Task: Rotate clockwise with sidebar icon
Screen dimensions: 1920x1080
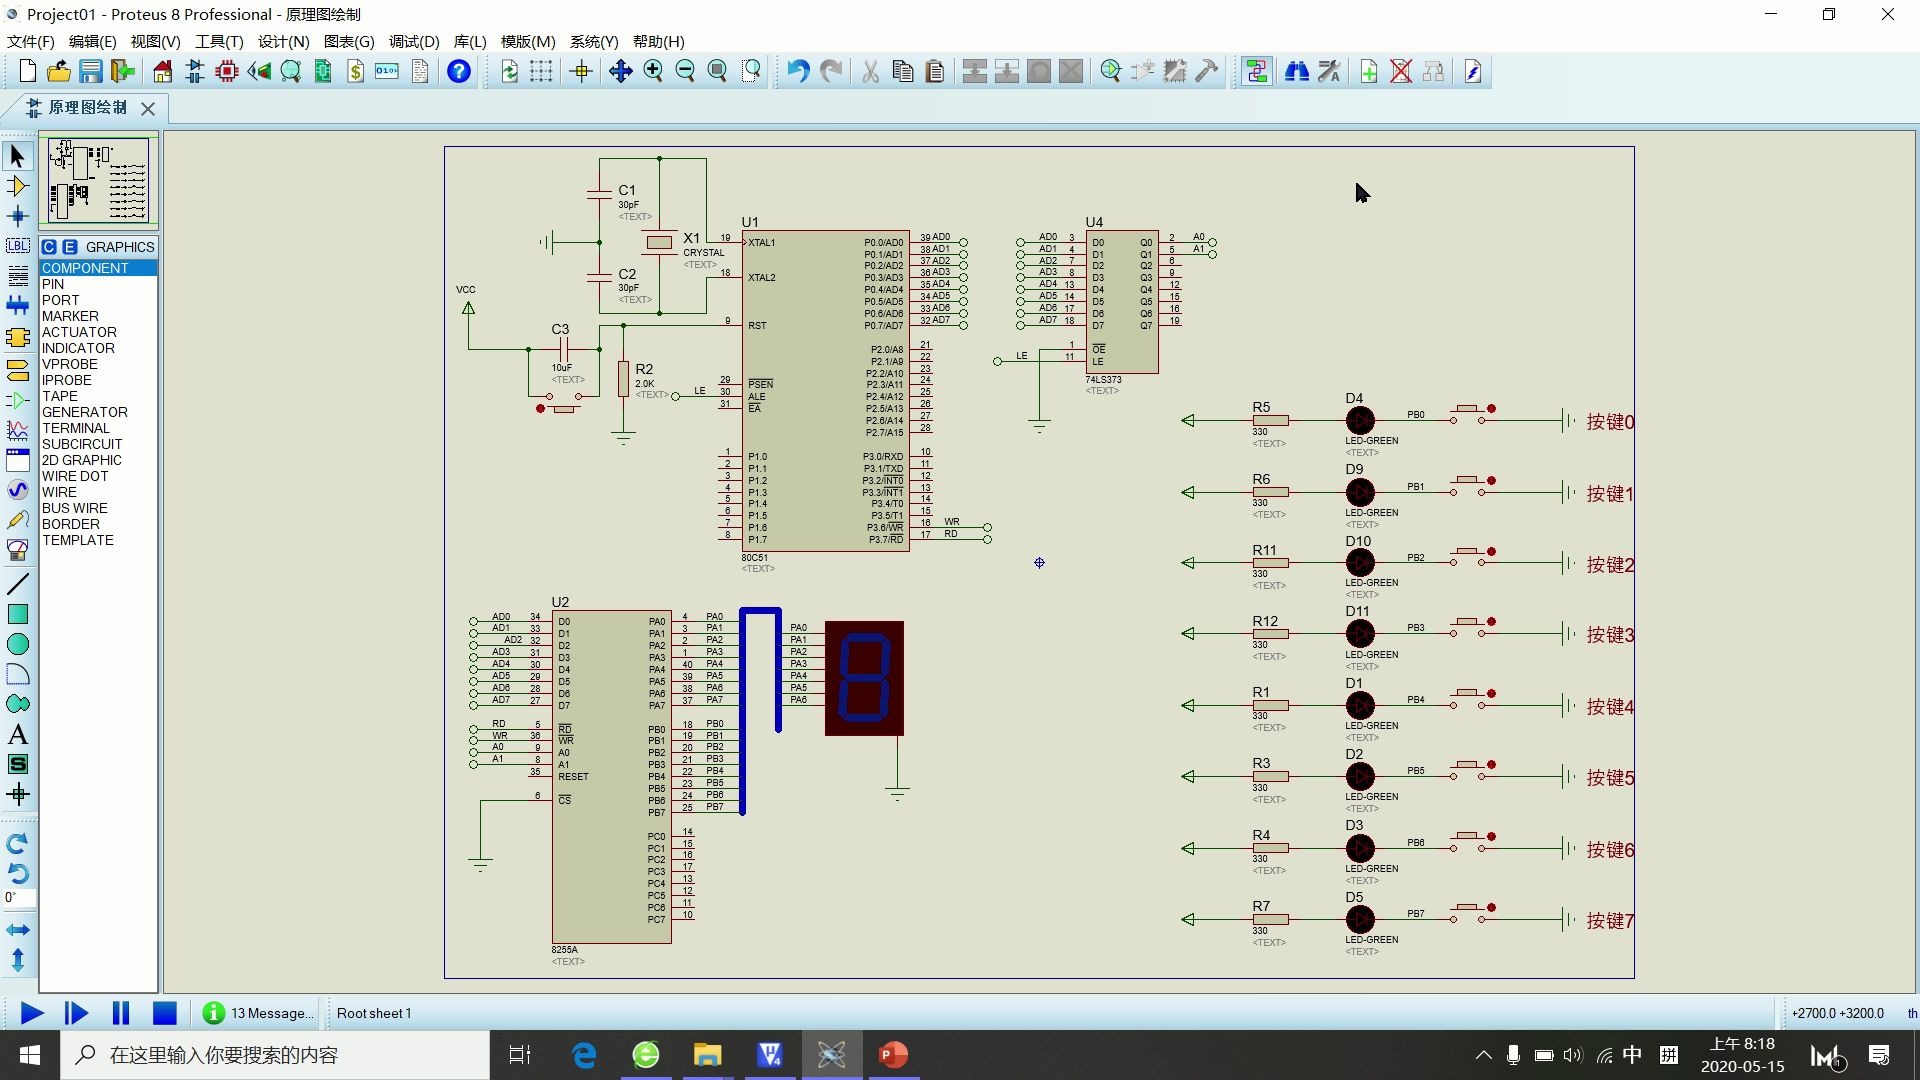Action: click(17, 843)
